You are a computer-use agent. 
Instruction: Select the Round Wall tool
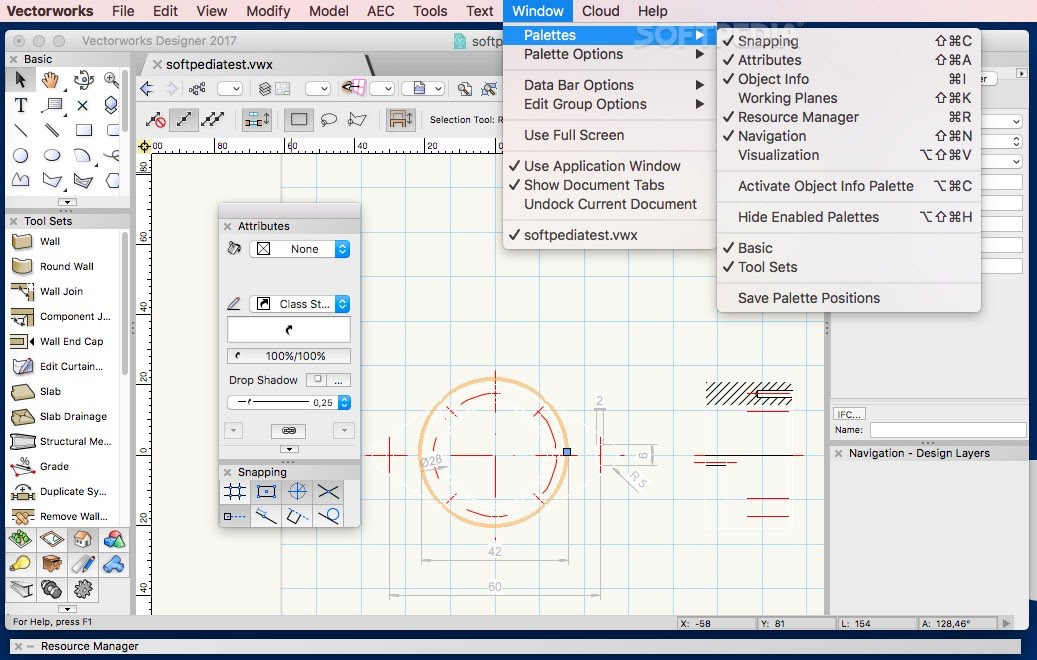coord(66,267)
